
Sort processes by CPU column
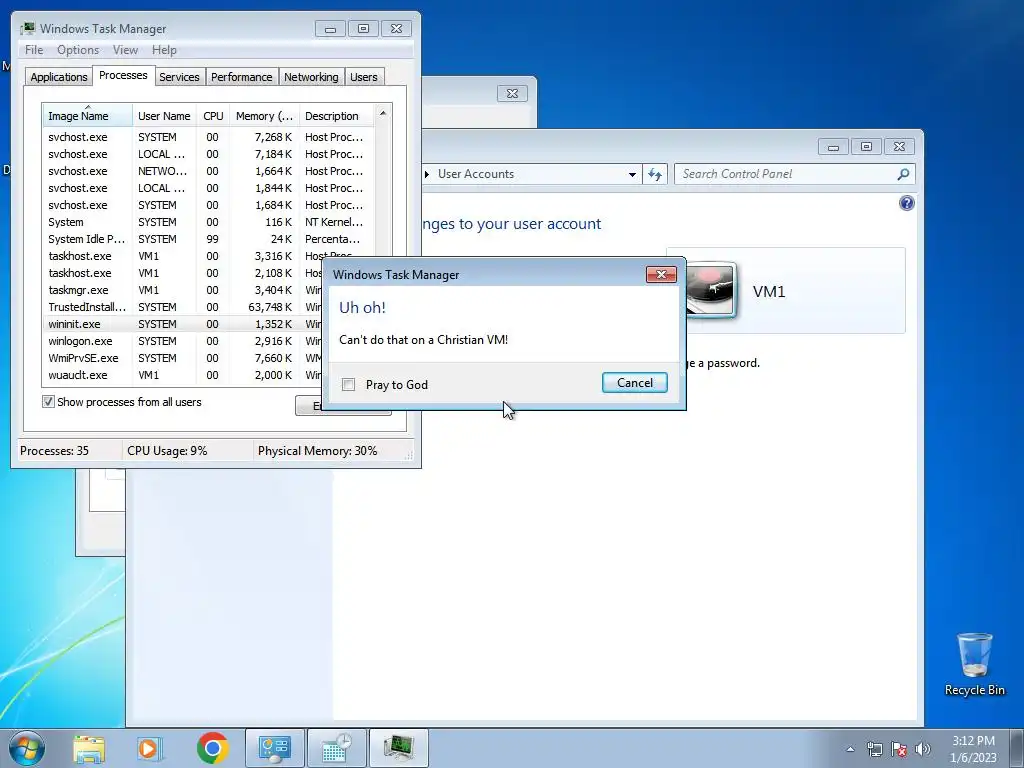click(x=213, y=116)
